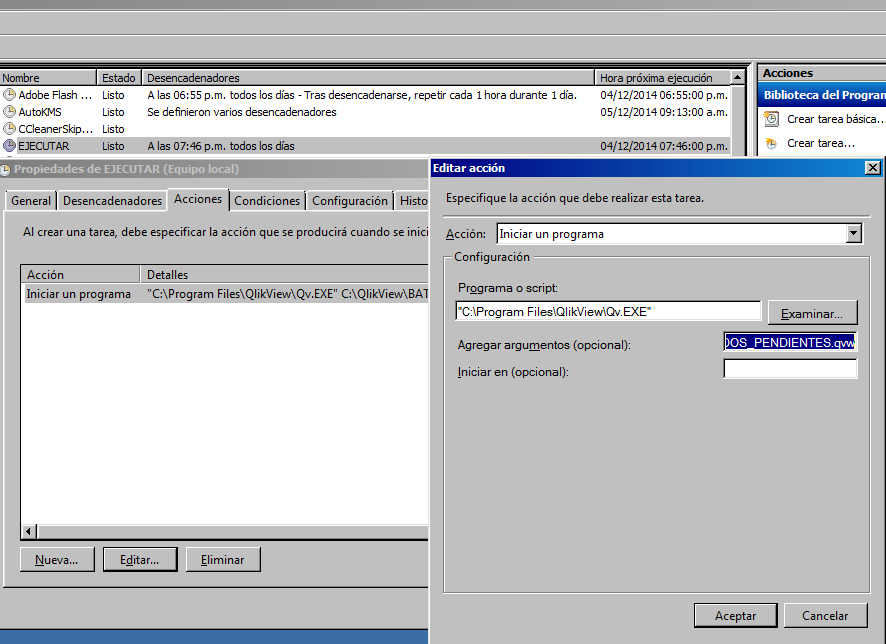
Task: Click the Nueva button to add an action
Action: (x=57, y=559)
